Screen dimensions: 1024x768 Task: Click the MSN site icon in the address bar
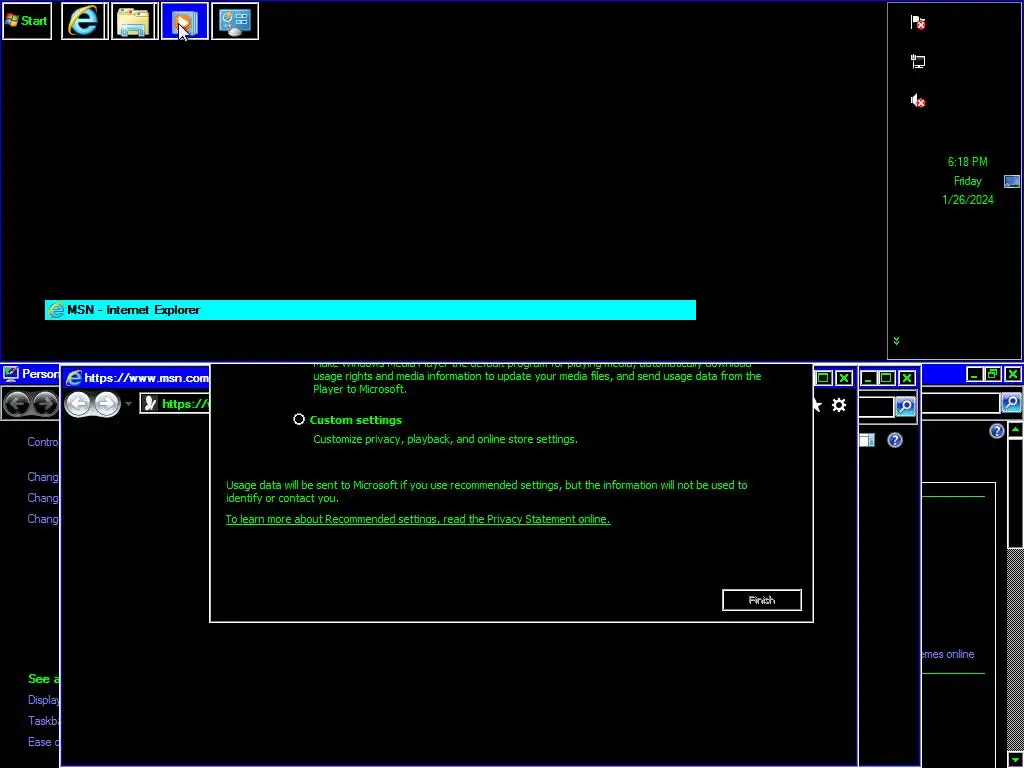coord(150,404)
